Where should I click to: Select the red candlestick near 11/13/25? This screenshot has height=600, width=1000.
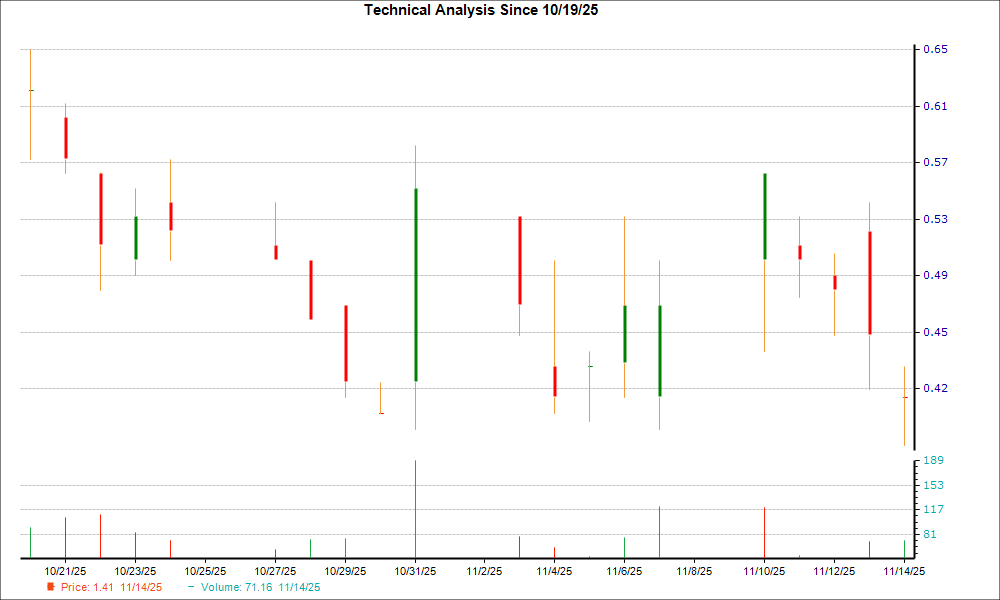(871, 280)
